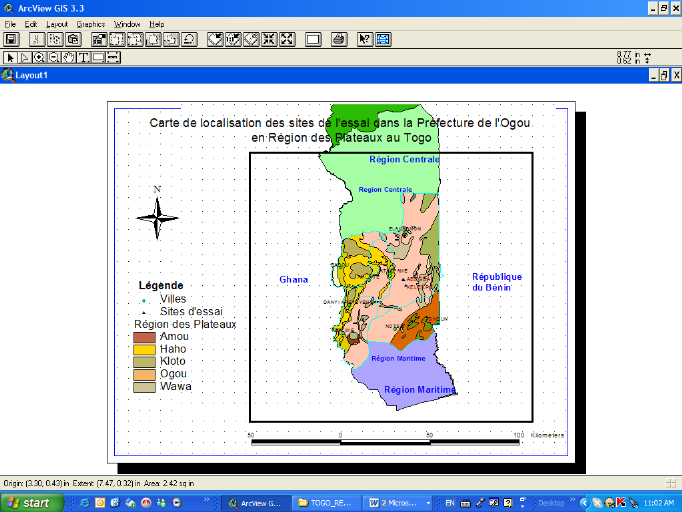The width and height of the screenshot is (682, 512).
Task: Open the context Help pointer tool
Action: coord(365,40)
